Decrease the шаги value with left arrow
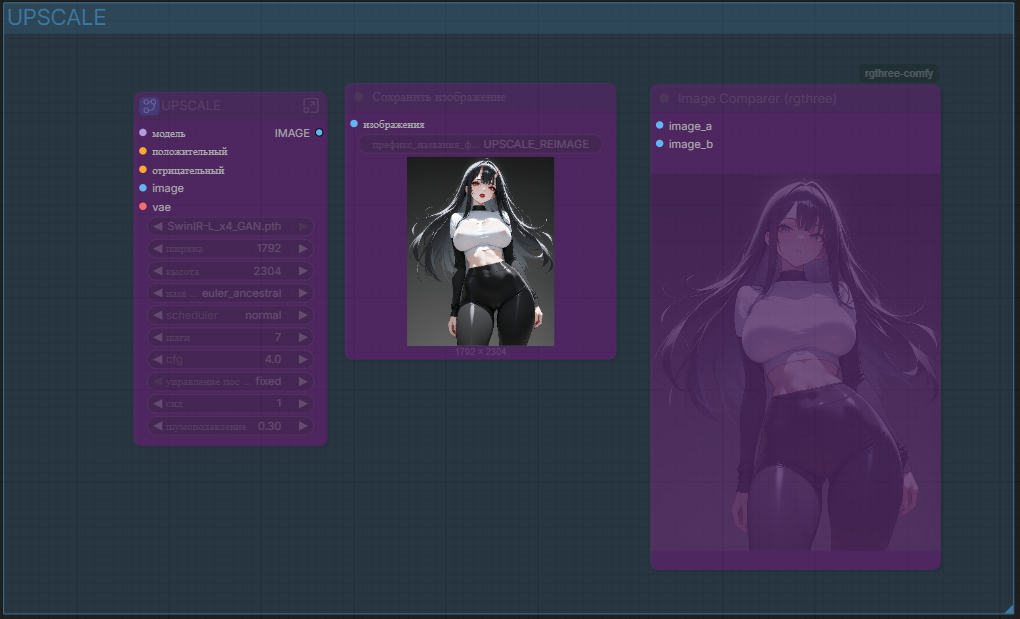This screenshot has height=619, width=1020. click(x=157, y=337)
